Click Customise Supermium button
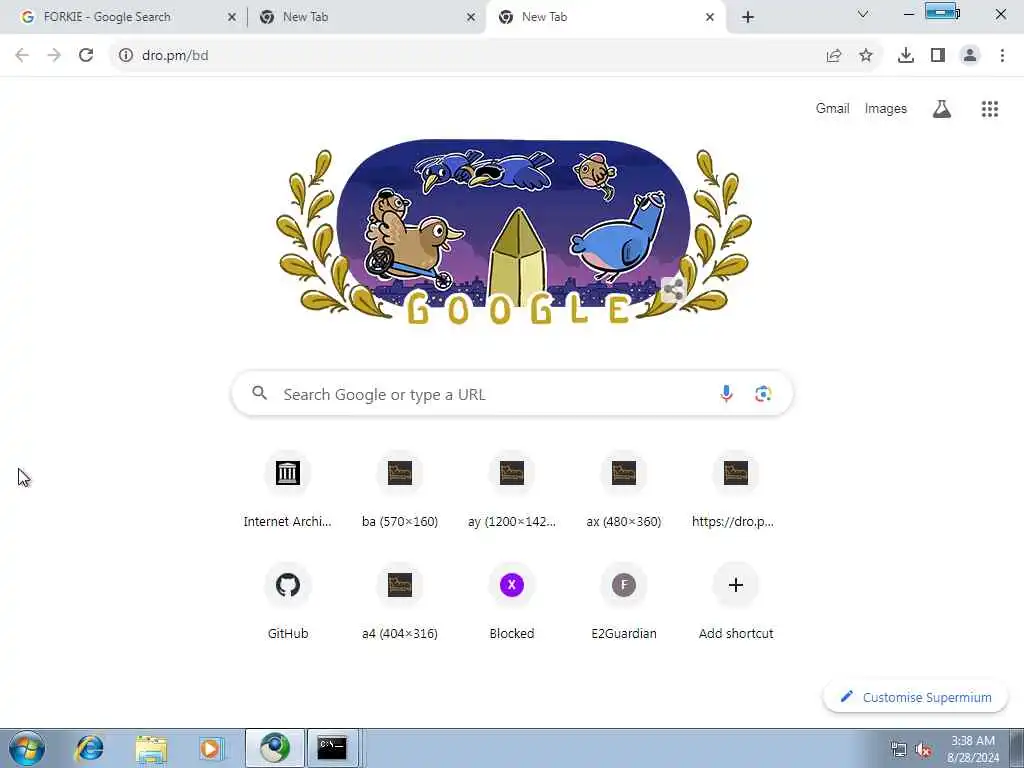The height and width of the screenshot is (768, 1024). 916,697
